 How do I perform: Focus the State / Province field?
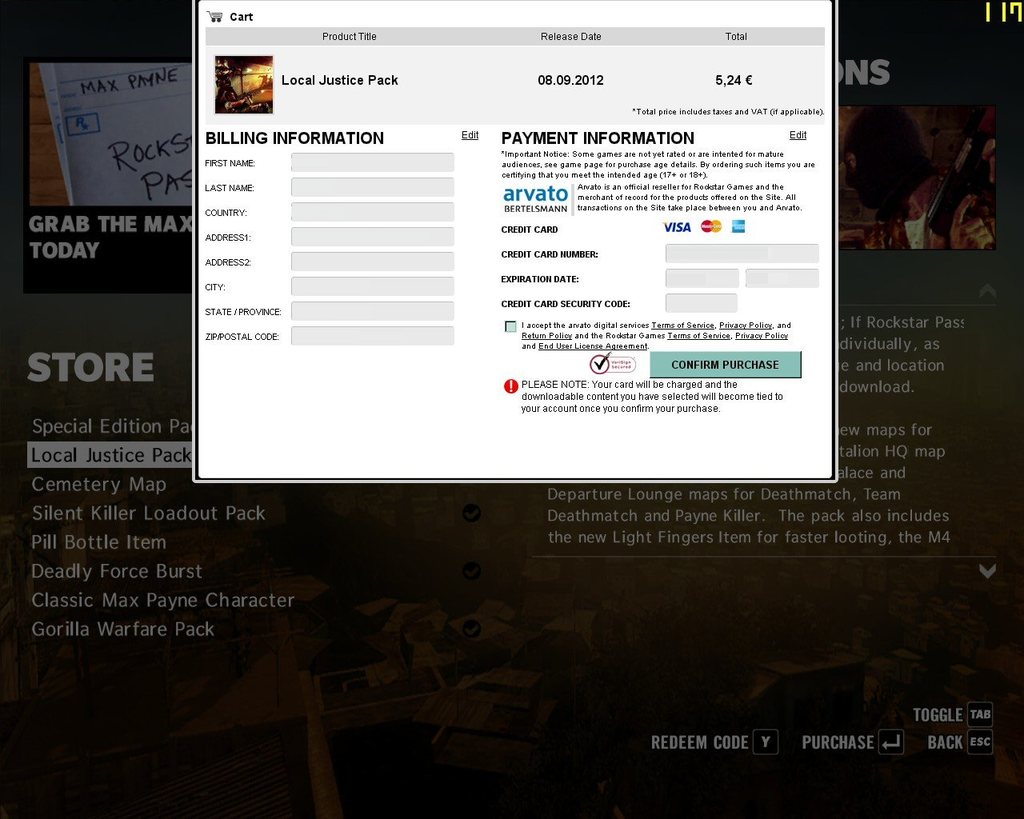pos(372,312)
